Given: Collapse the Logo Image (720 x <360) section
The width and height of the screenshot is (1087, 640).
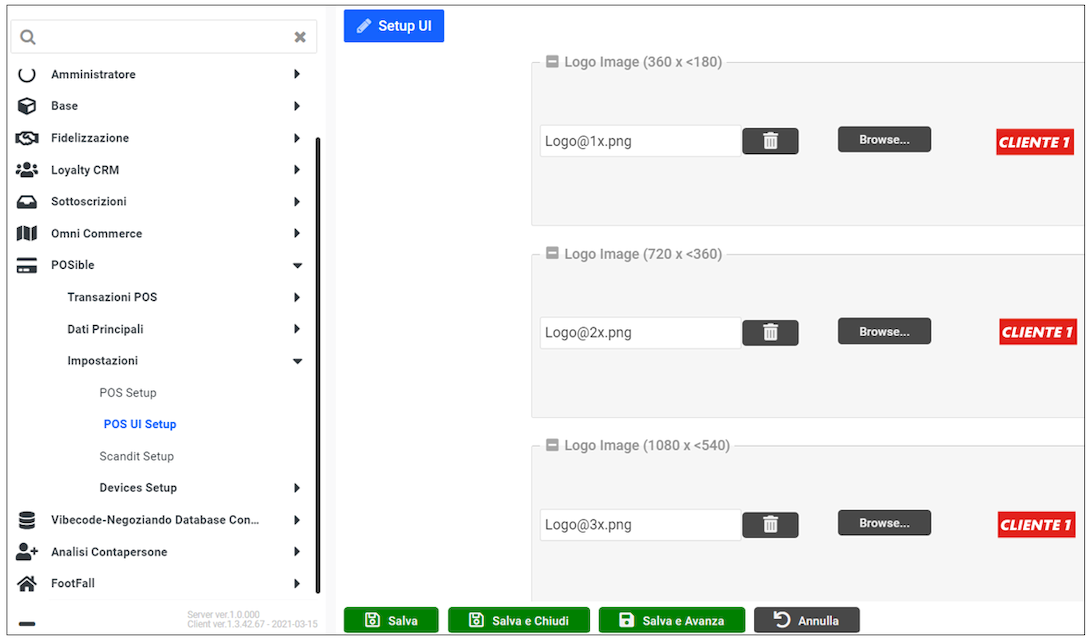Looking at the screenshot, I should (552, 254).
